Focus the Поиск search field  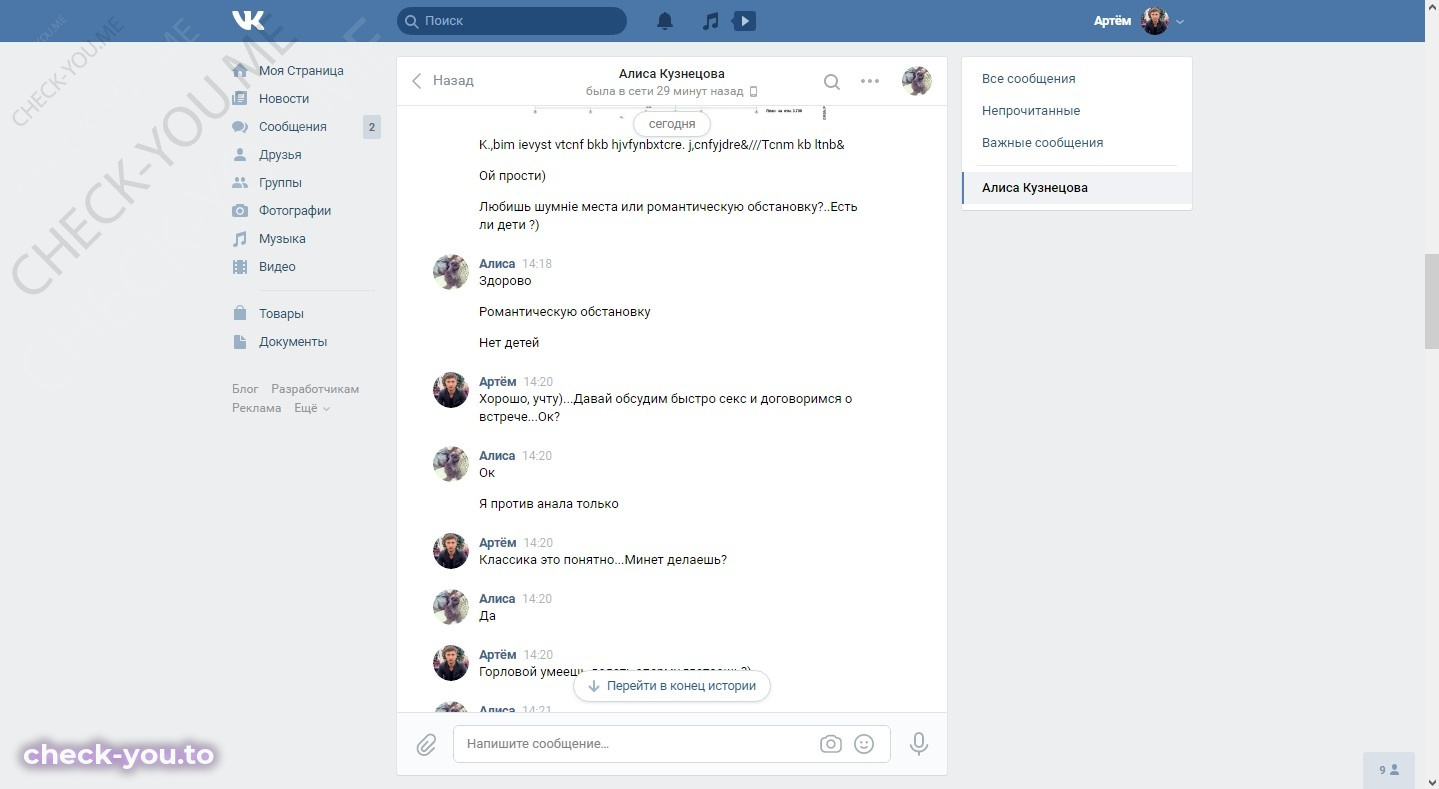pos(511,20)
